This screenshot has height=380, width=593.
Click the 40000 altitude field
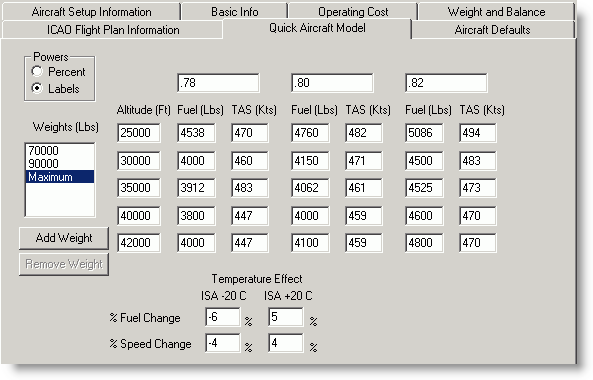tap(138, 216)
